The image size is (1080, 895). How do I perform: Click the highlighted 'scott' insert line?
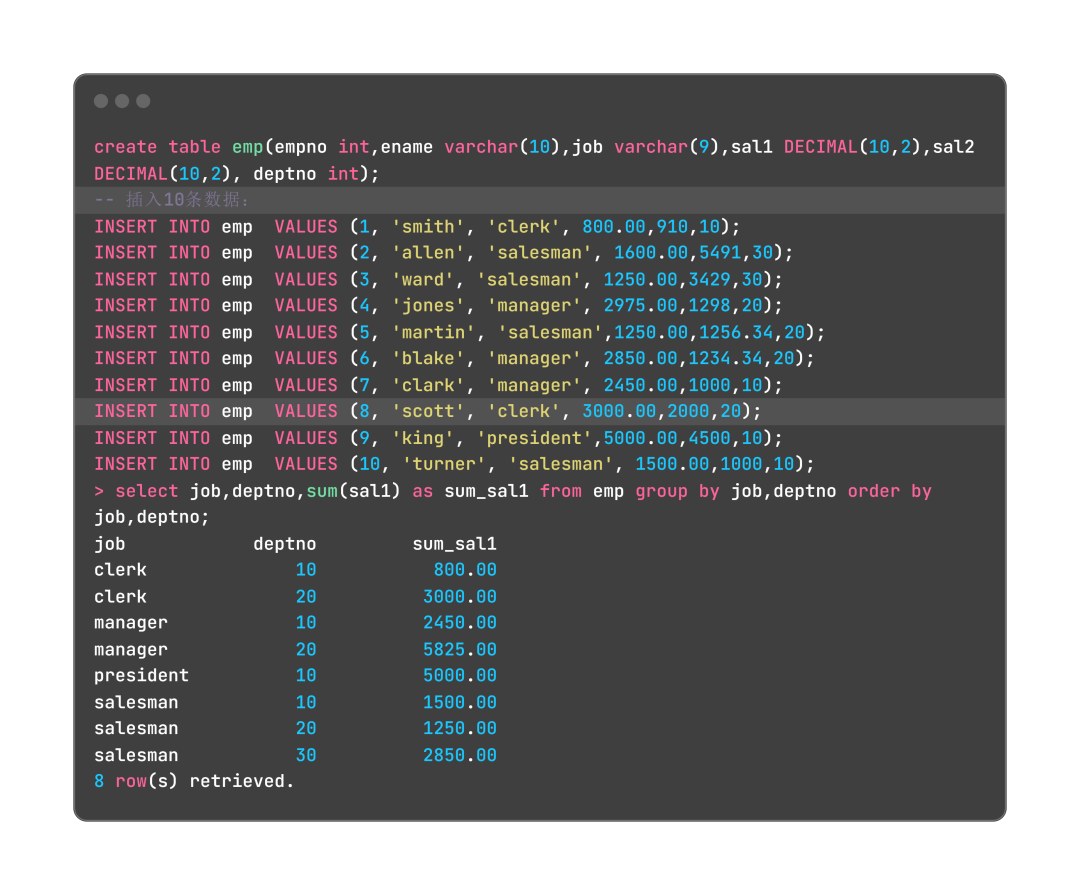(540, 411)
